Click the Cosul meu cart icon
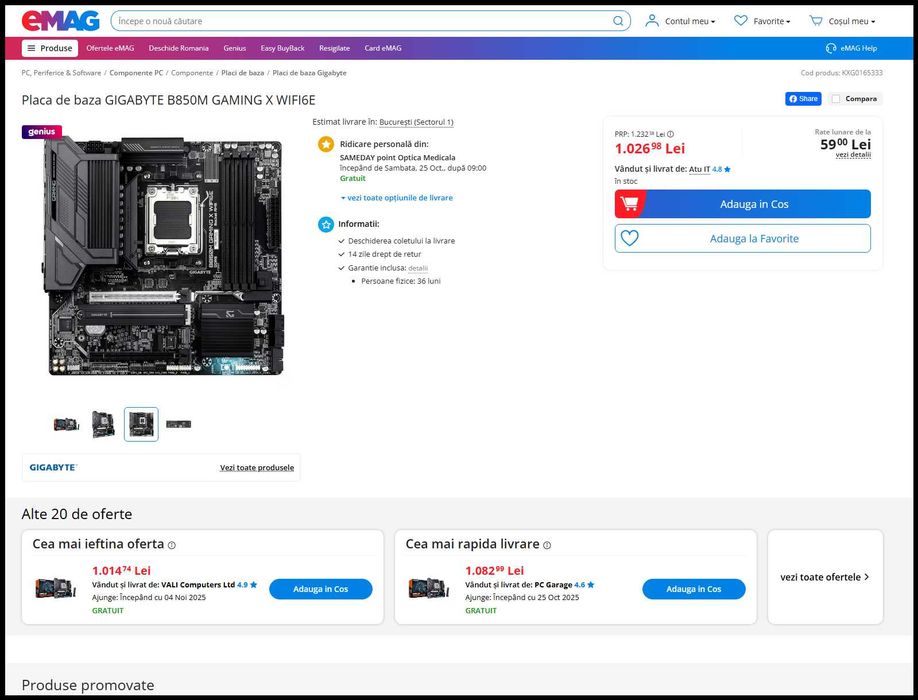The width and height of the screenshot is (918, 700). pyautogui.click(x=816, y=20)
